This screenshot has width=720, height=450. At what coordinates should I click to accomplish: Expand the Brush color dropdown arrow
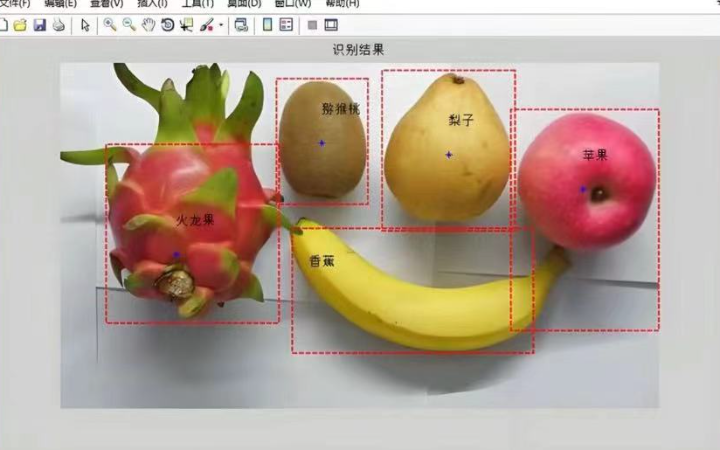(221, 25)
